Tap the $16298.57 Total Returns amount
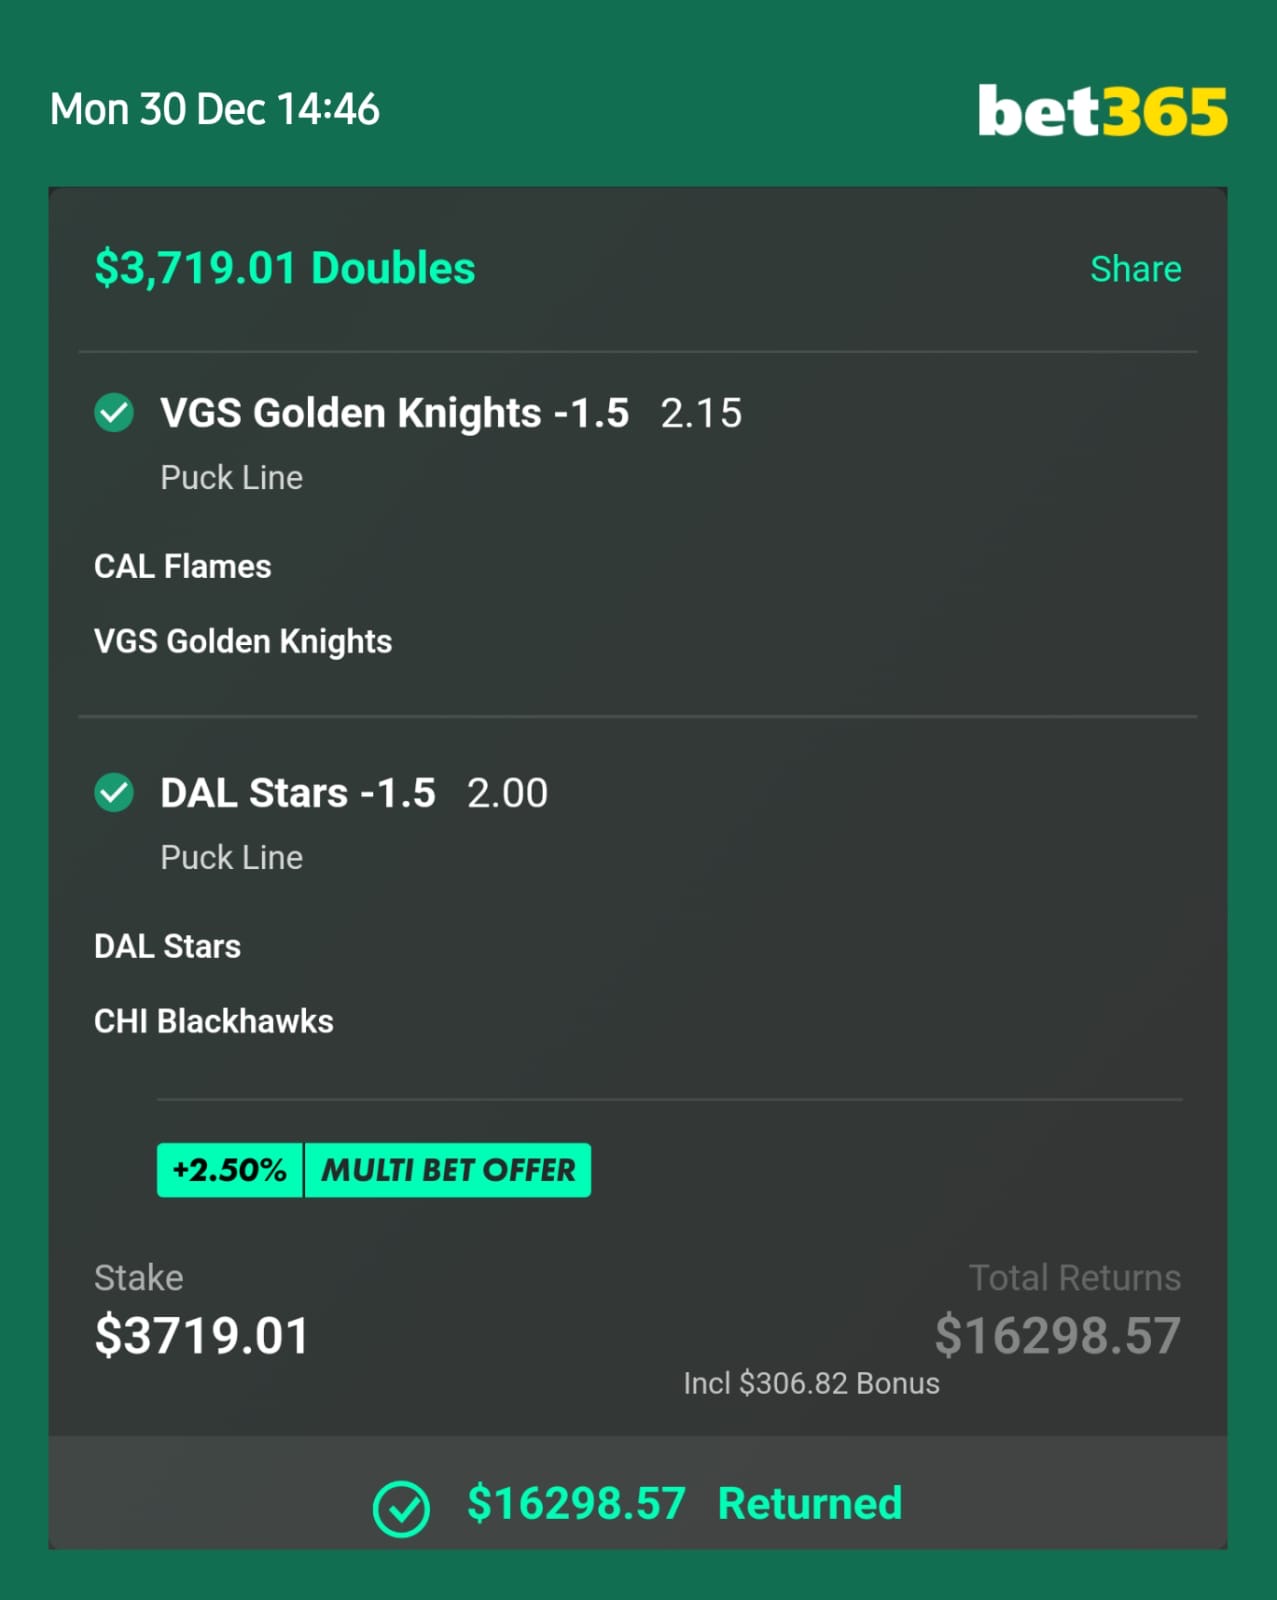This screenshot has height=1600, width=1277. click(1058, 1336)
